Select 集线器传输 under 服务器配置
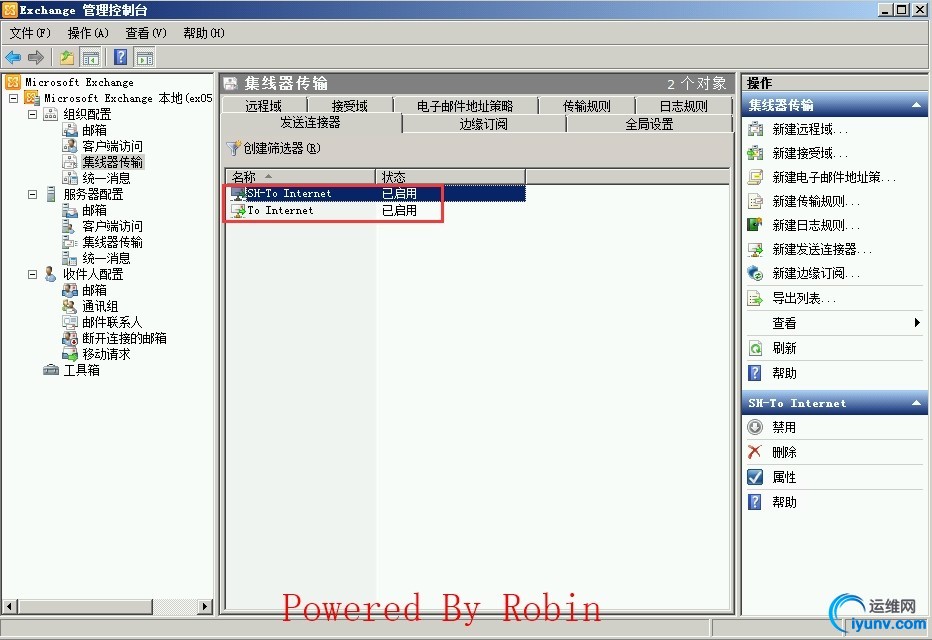This screenshot has width=932, height=640. (x=112, y=242)
